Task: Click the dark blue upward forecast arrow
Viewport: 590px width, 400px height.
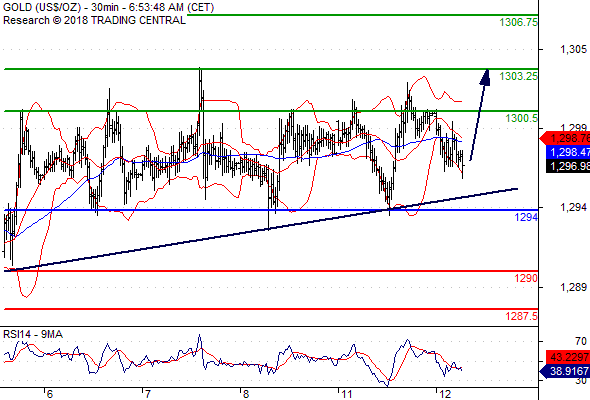Action: [x=479, y=115]
